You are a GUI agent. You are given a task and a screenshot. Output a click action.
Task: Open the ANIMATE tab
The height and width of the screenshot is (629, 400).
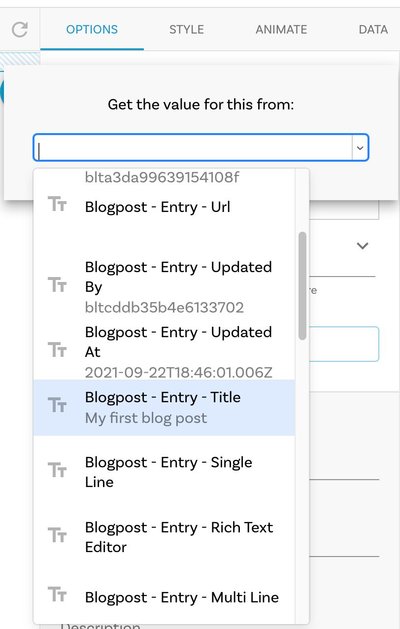(x=281, y=29)
